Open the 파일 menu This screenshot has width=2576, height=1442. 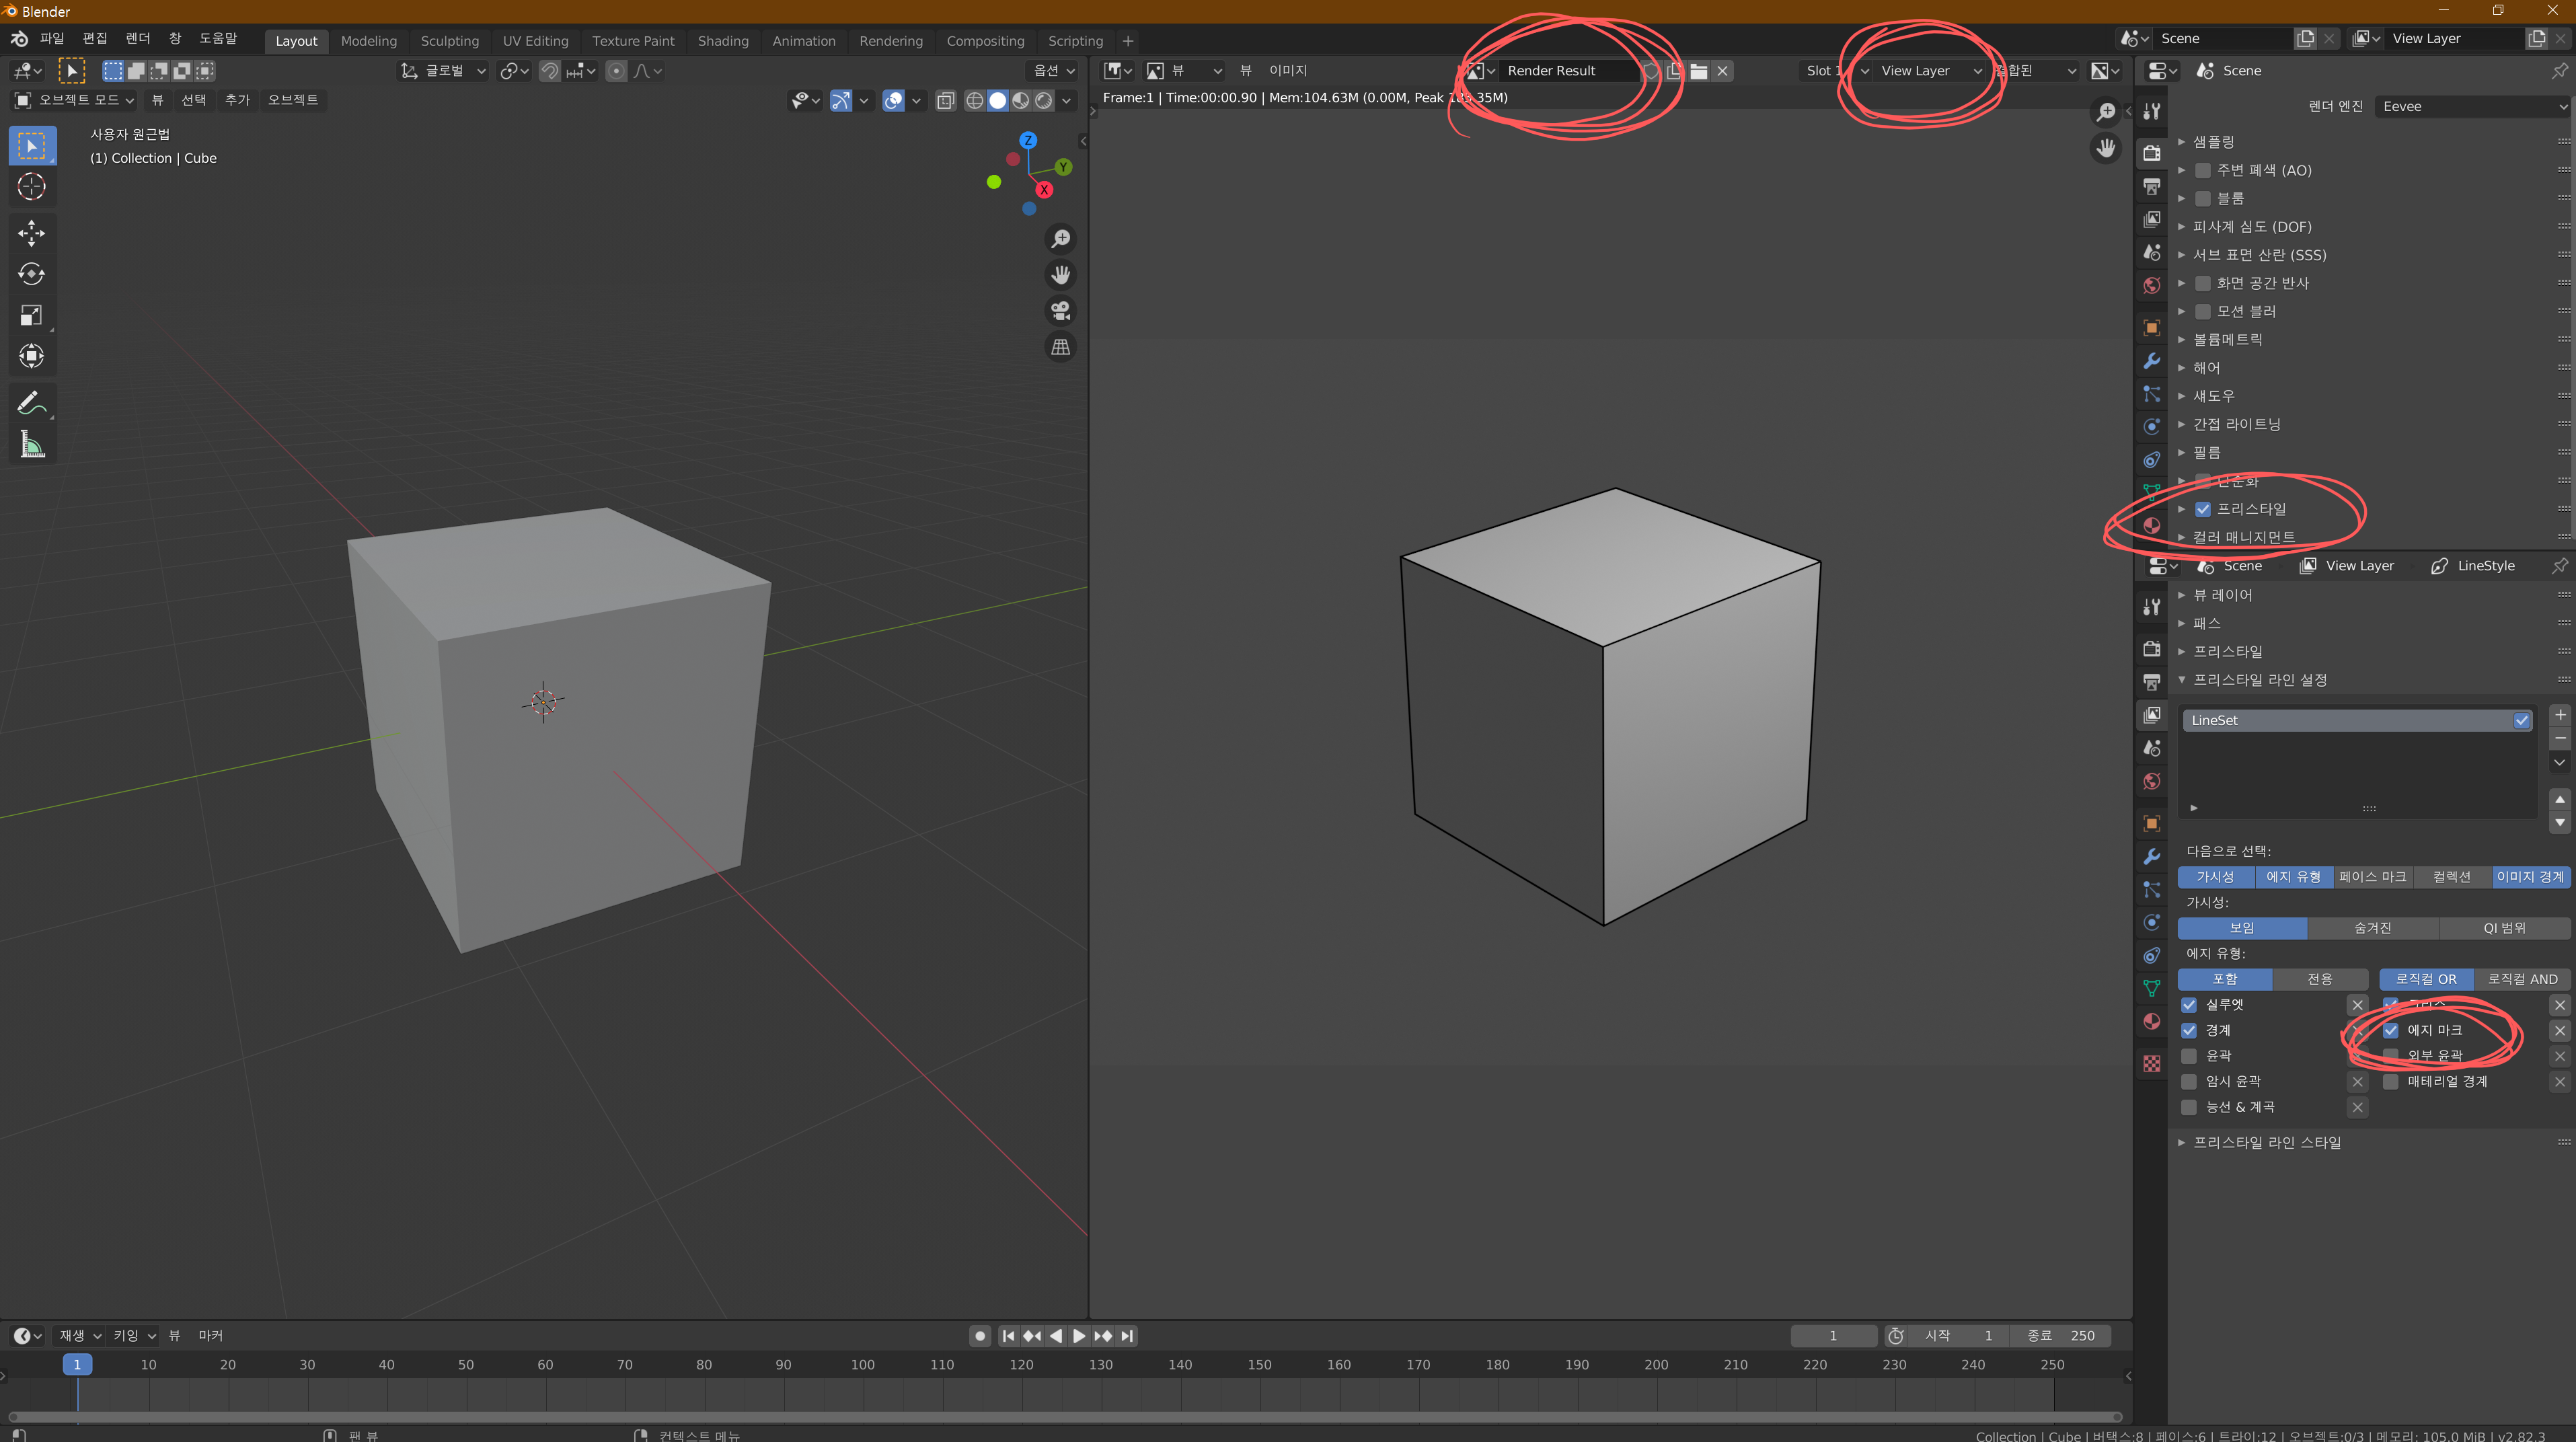pyautogui.click(x=52, y=39)
